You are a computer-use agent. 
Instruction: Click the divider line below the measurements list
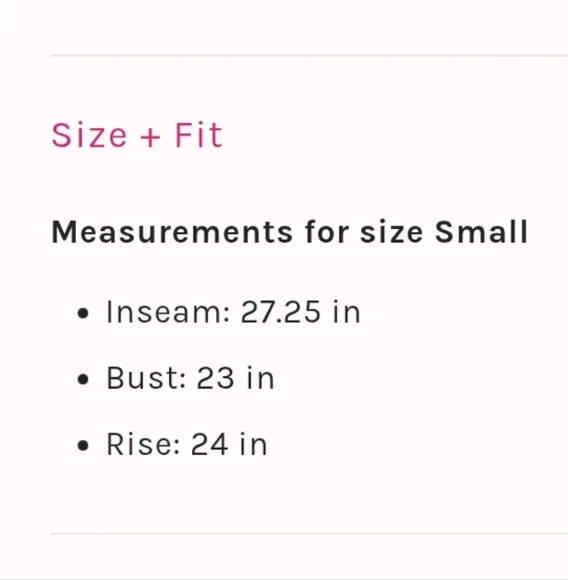[309, 534]
